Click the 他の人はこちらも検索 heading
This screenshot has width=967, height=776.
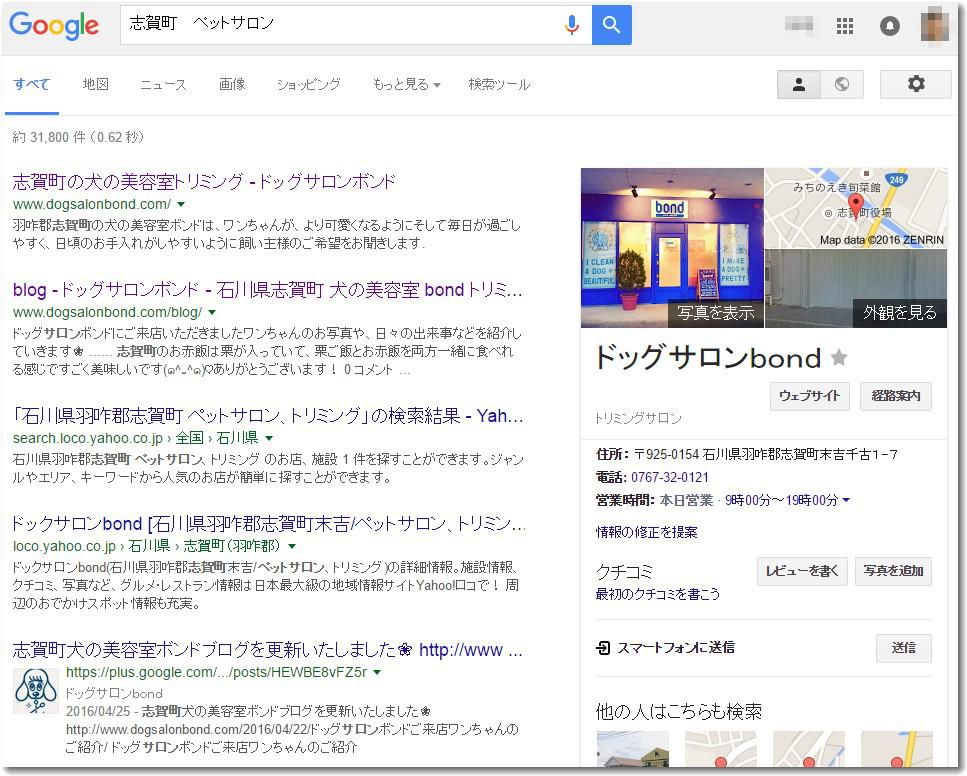pos(678,711)
